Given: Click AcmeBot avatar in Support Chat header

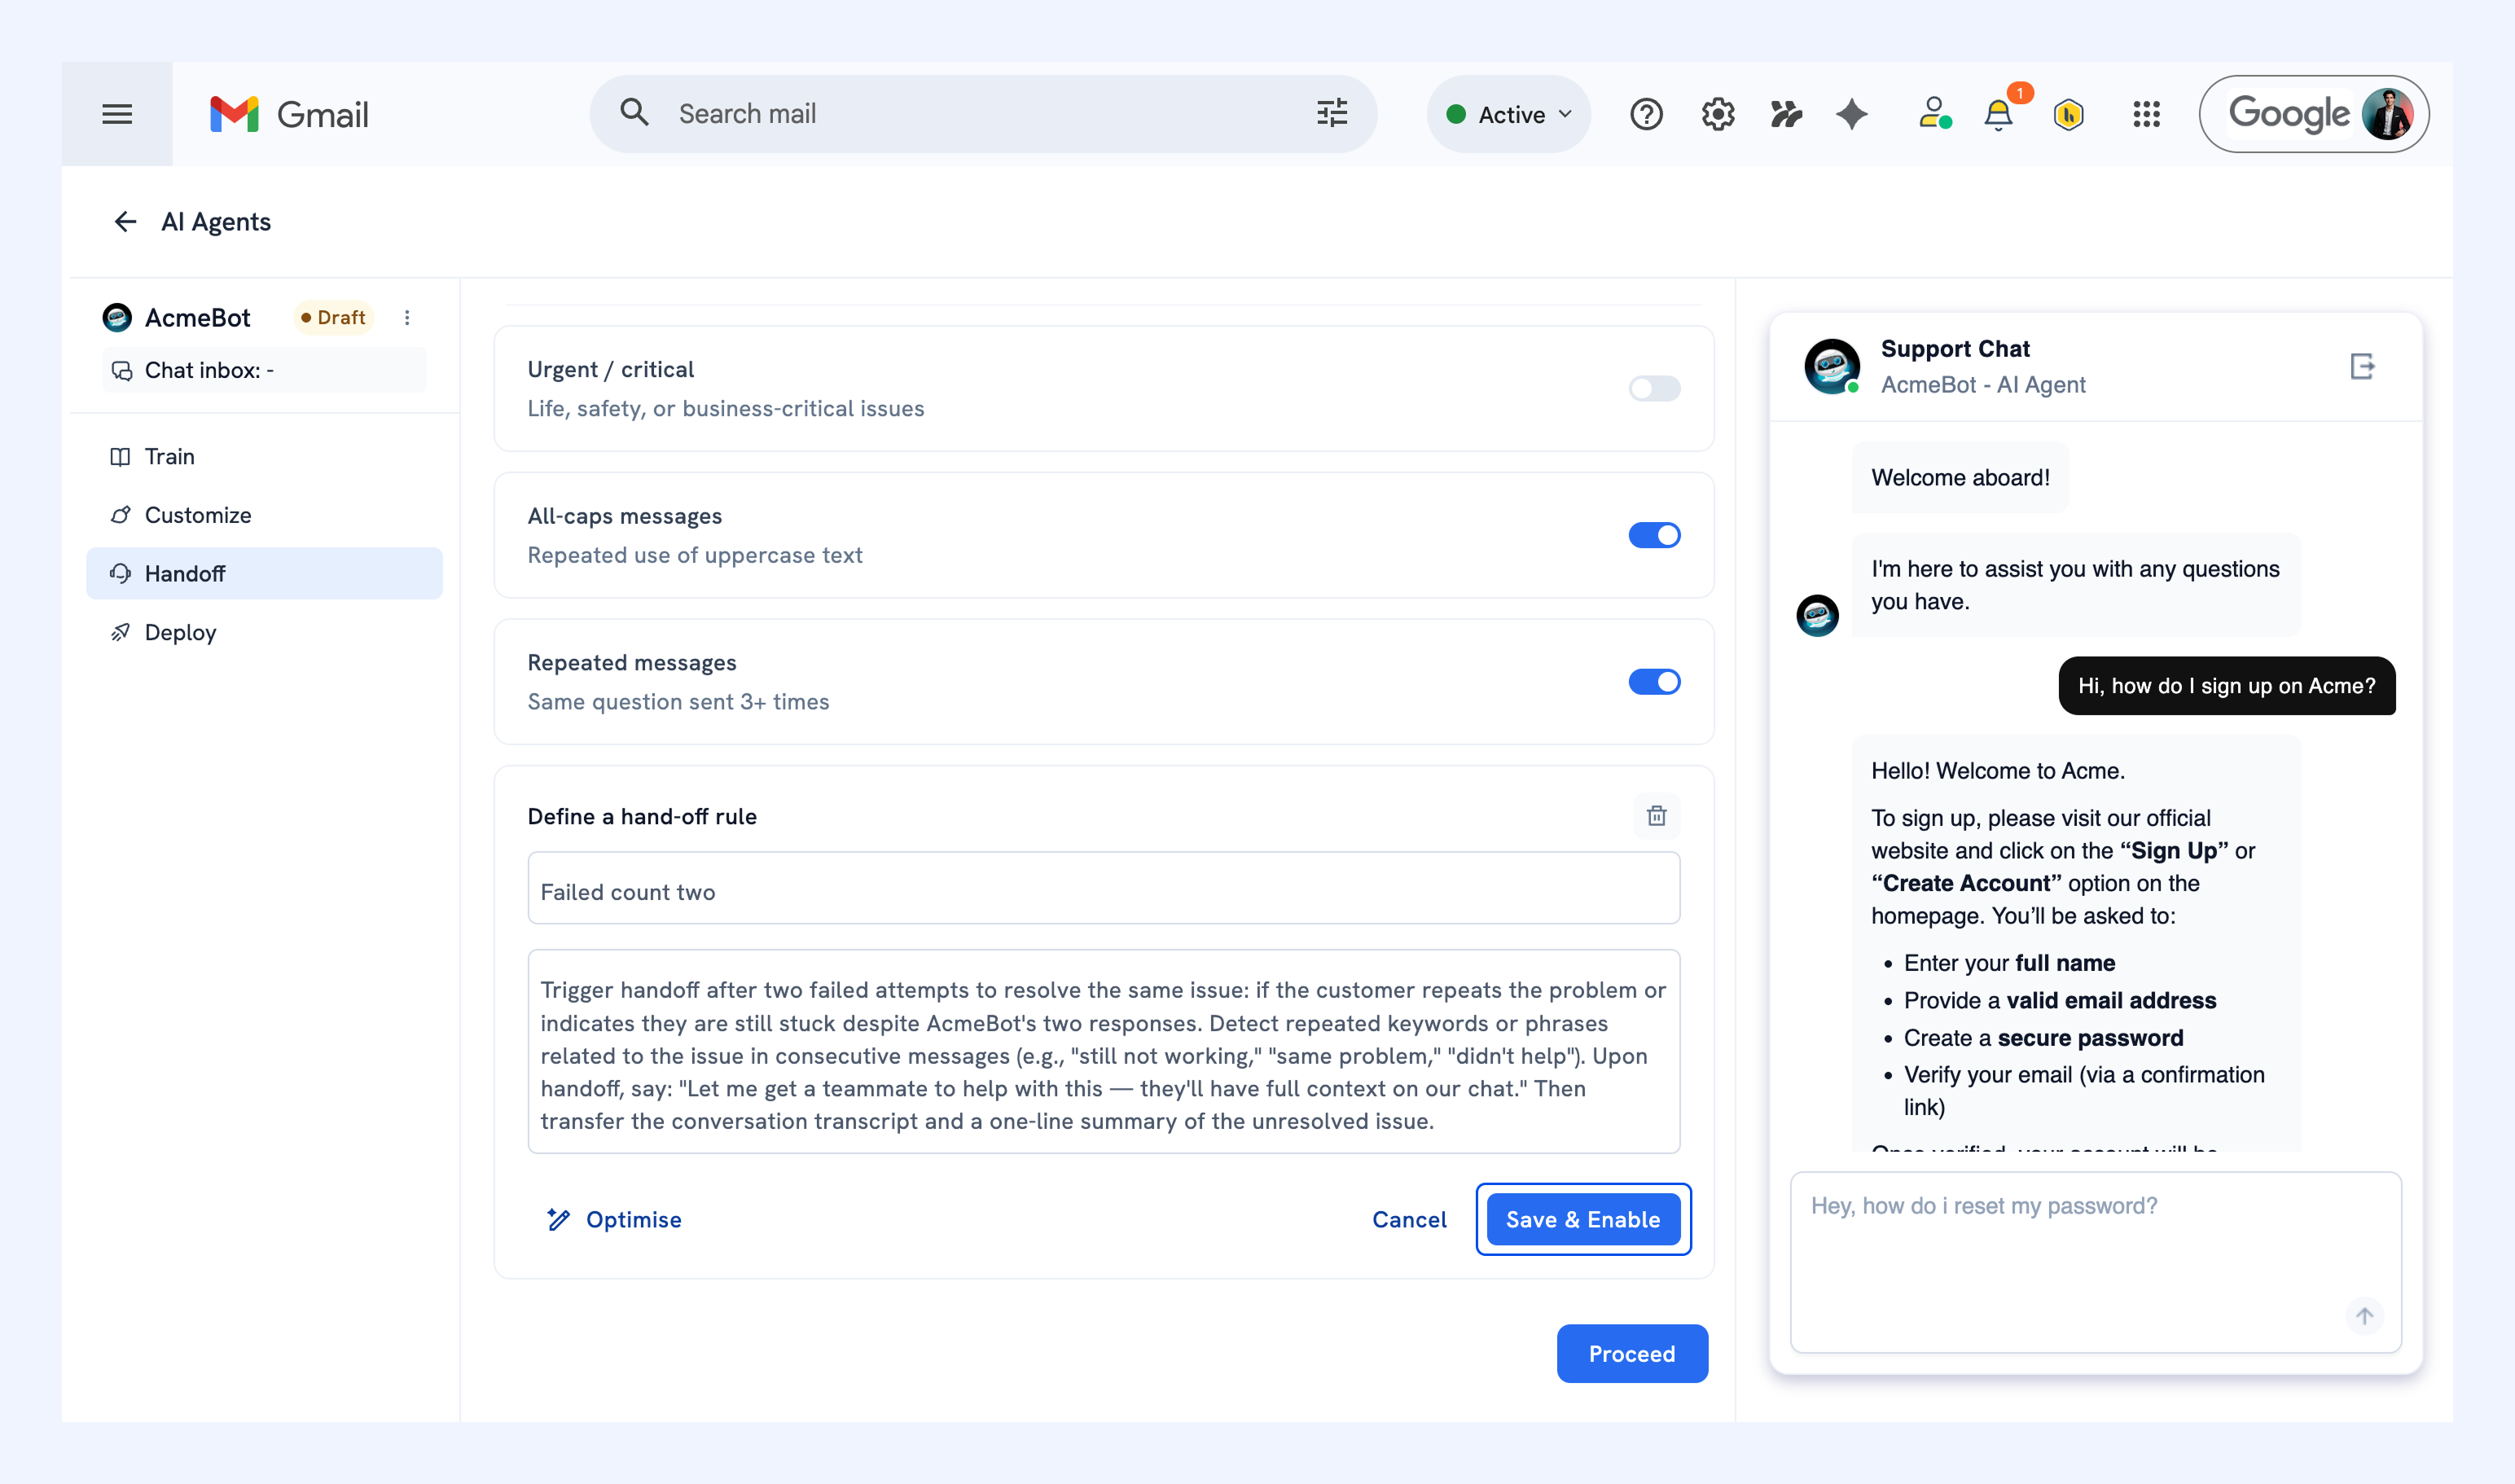Looking at the screenshot, I should pos(1832,366).
